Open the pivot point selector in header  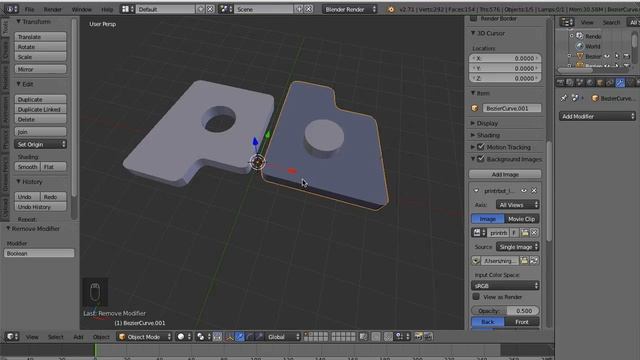203,337
